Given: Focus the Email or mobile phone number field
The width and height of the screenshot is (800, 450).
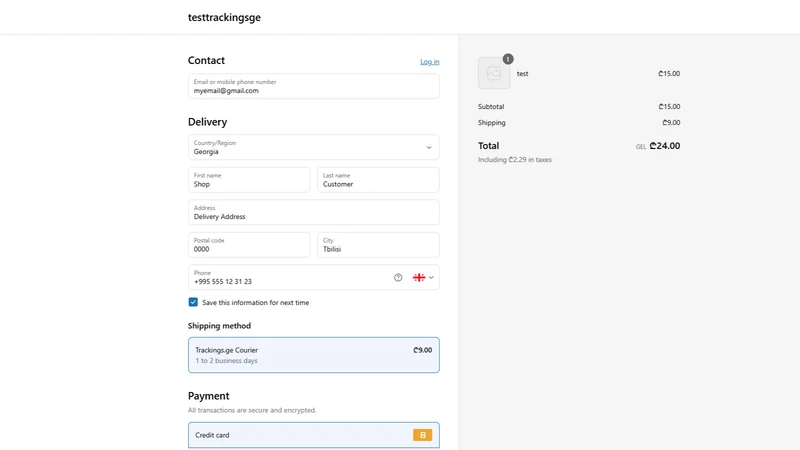Looking at the screenshot, I should 314,86.
